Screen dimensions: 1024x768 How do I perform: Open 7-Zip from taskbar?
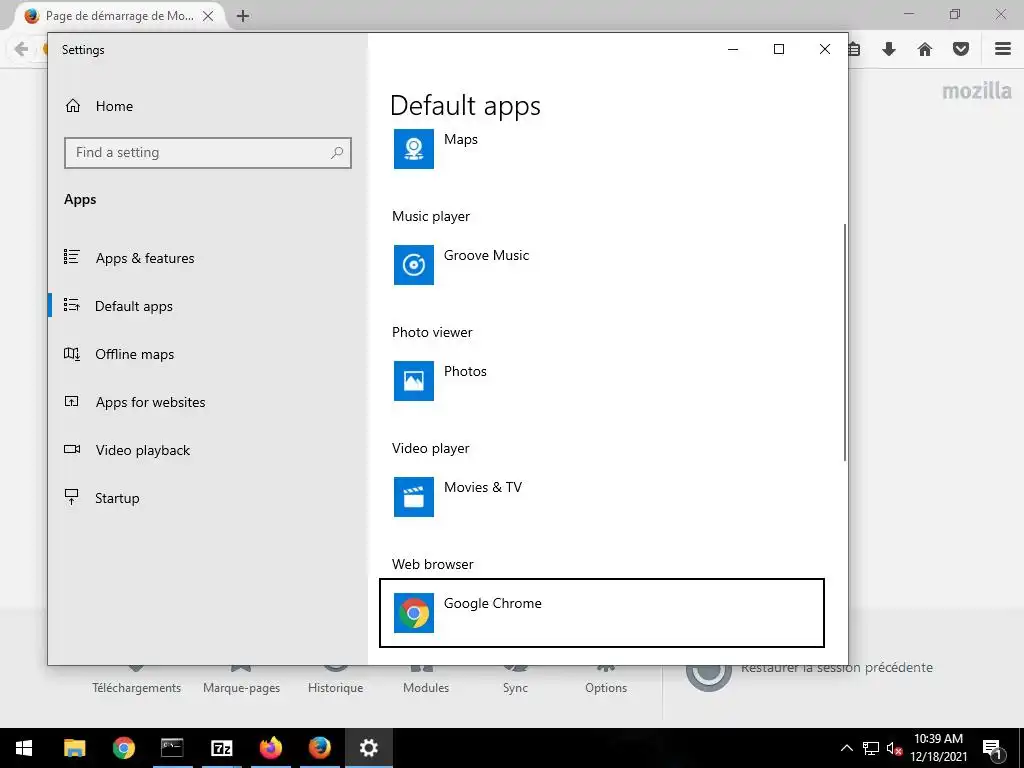221,748
